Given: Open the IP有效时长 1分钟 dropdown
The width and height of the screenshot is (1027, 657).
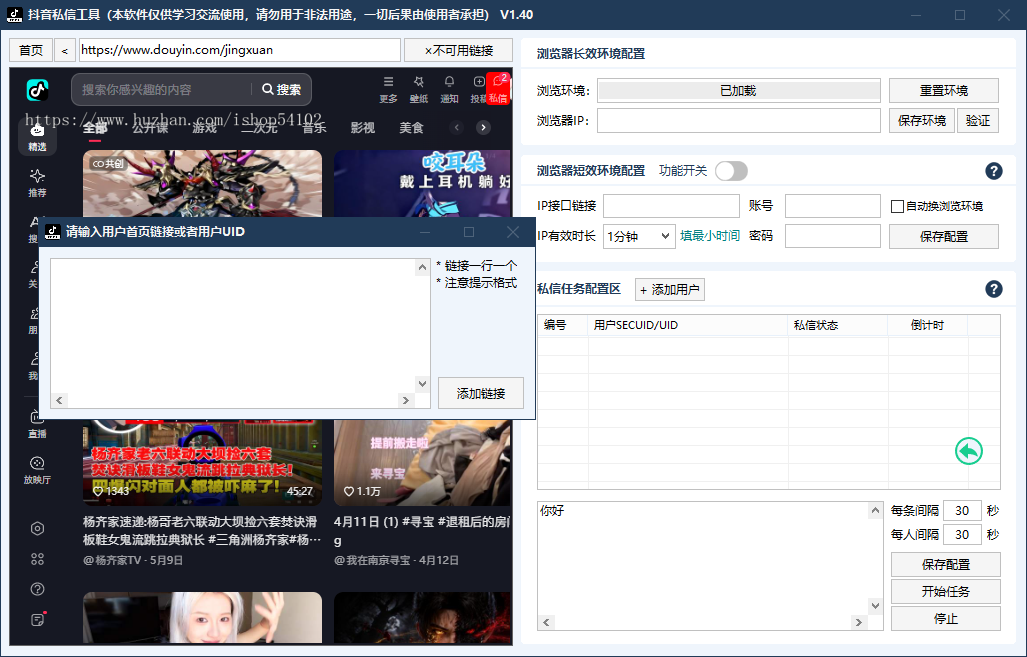Looking at the screenshot, I should [x=639, y=236].
